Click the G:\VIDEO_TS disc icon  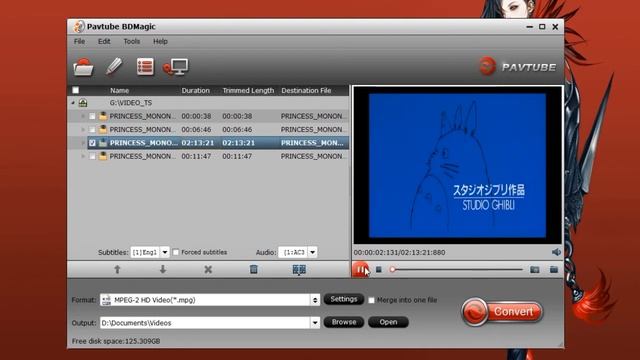point(83,103)
